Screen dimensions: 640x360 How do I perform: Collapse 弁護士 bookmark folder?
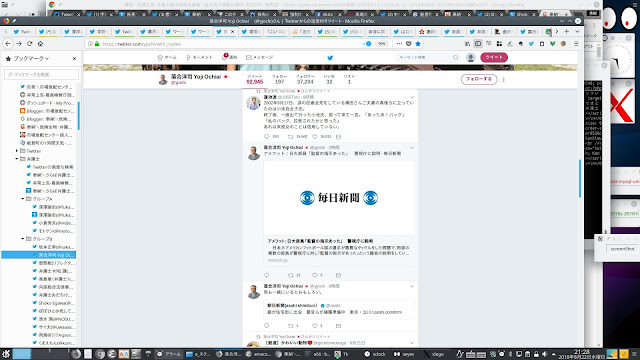pyautogui.click(x=16, y=159)
